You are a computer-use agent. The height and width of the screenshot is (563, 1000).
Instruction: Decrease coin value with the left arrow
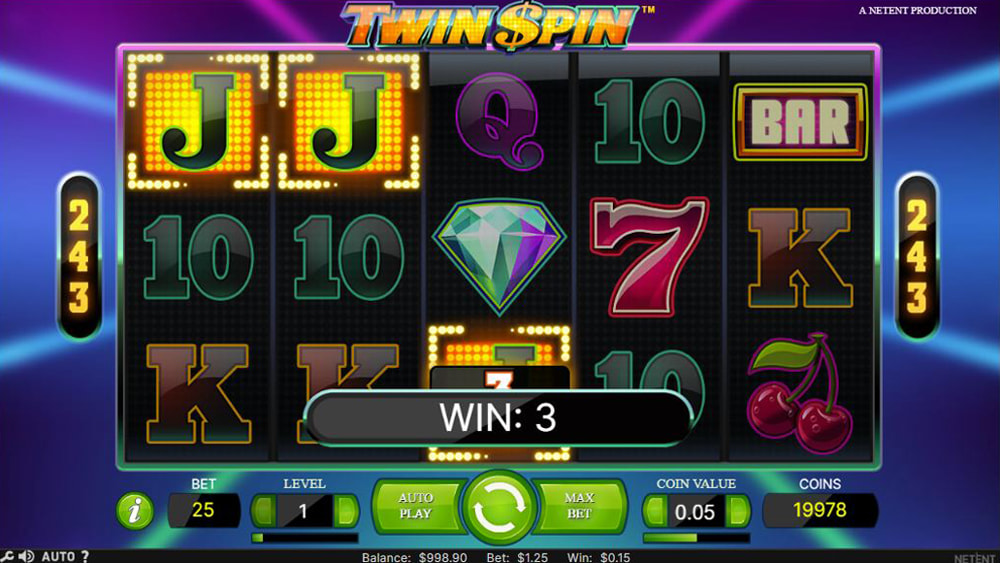(655, 511)
